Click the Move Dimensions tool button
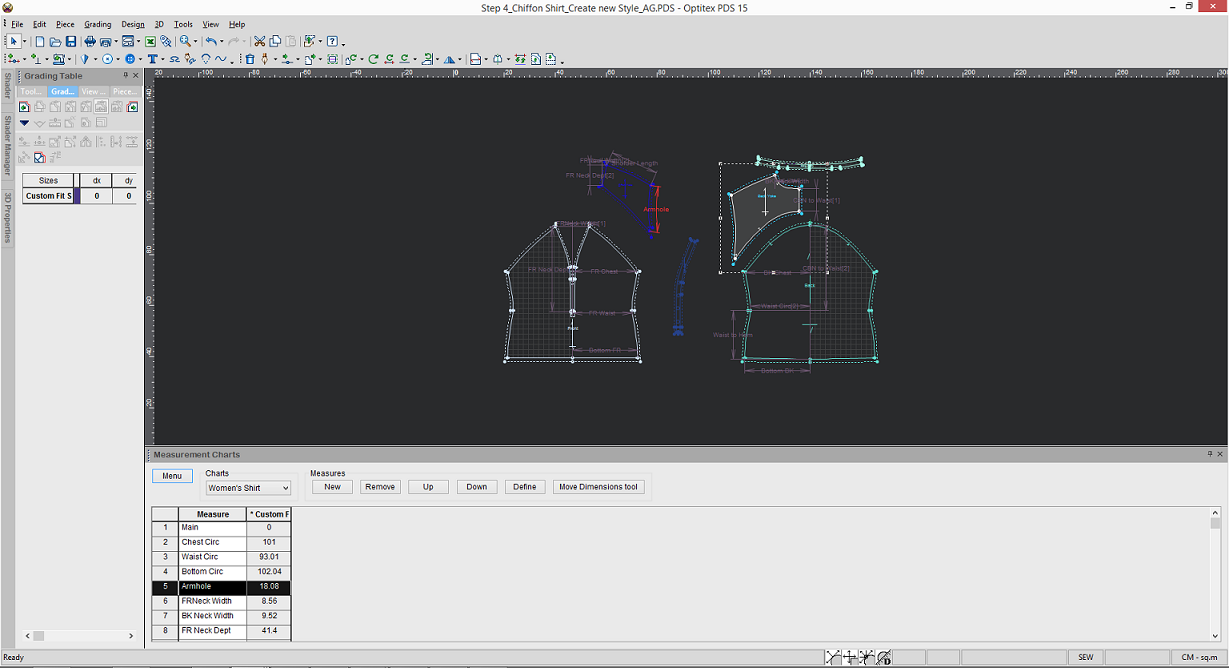 point(598,487)
